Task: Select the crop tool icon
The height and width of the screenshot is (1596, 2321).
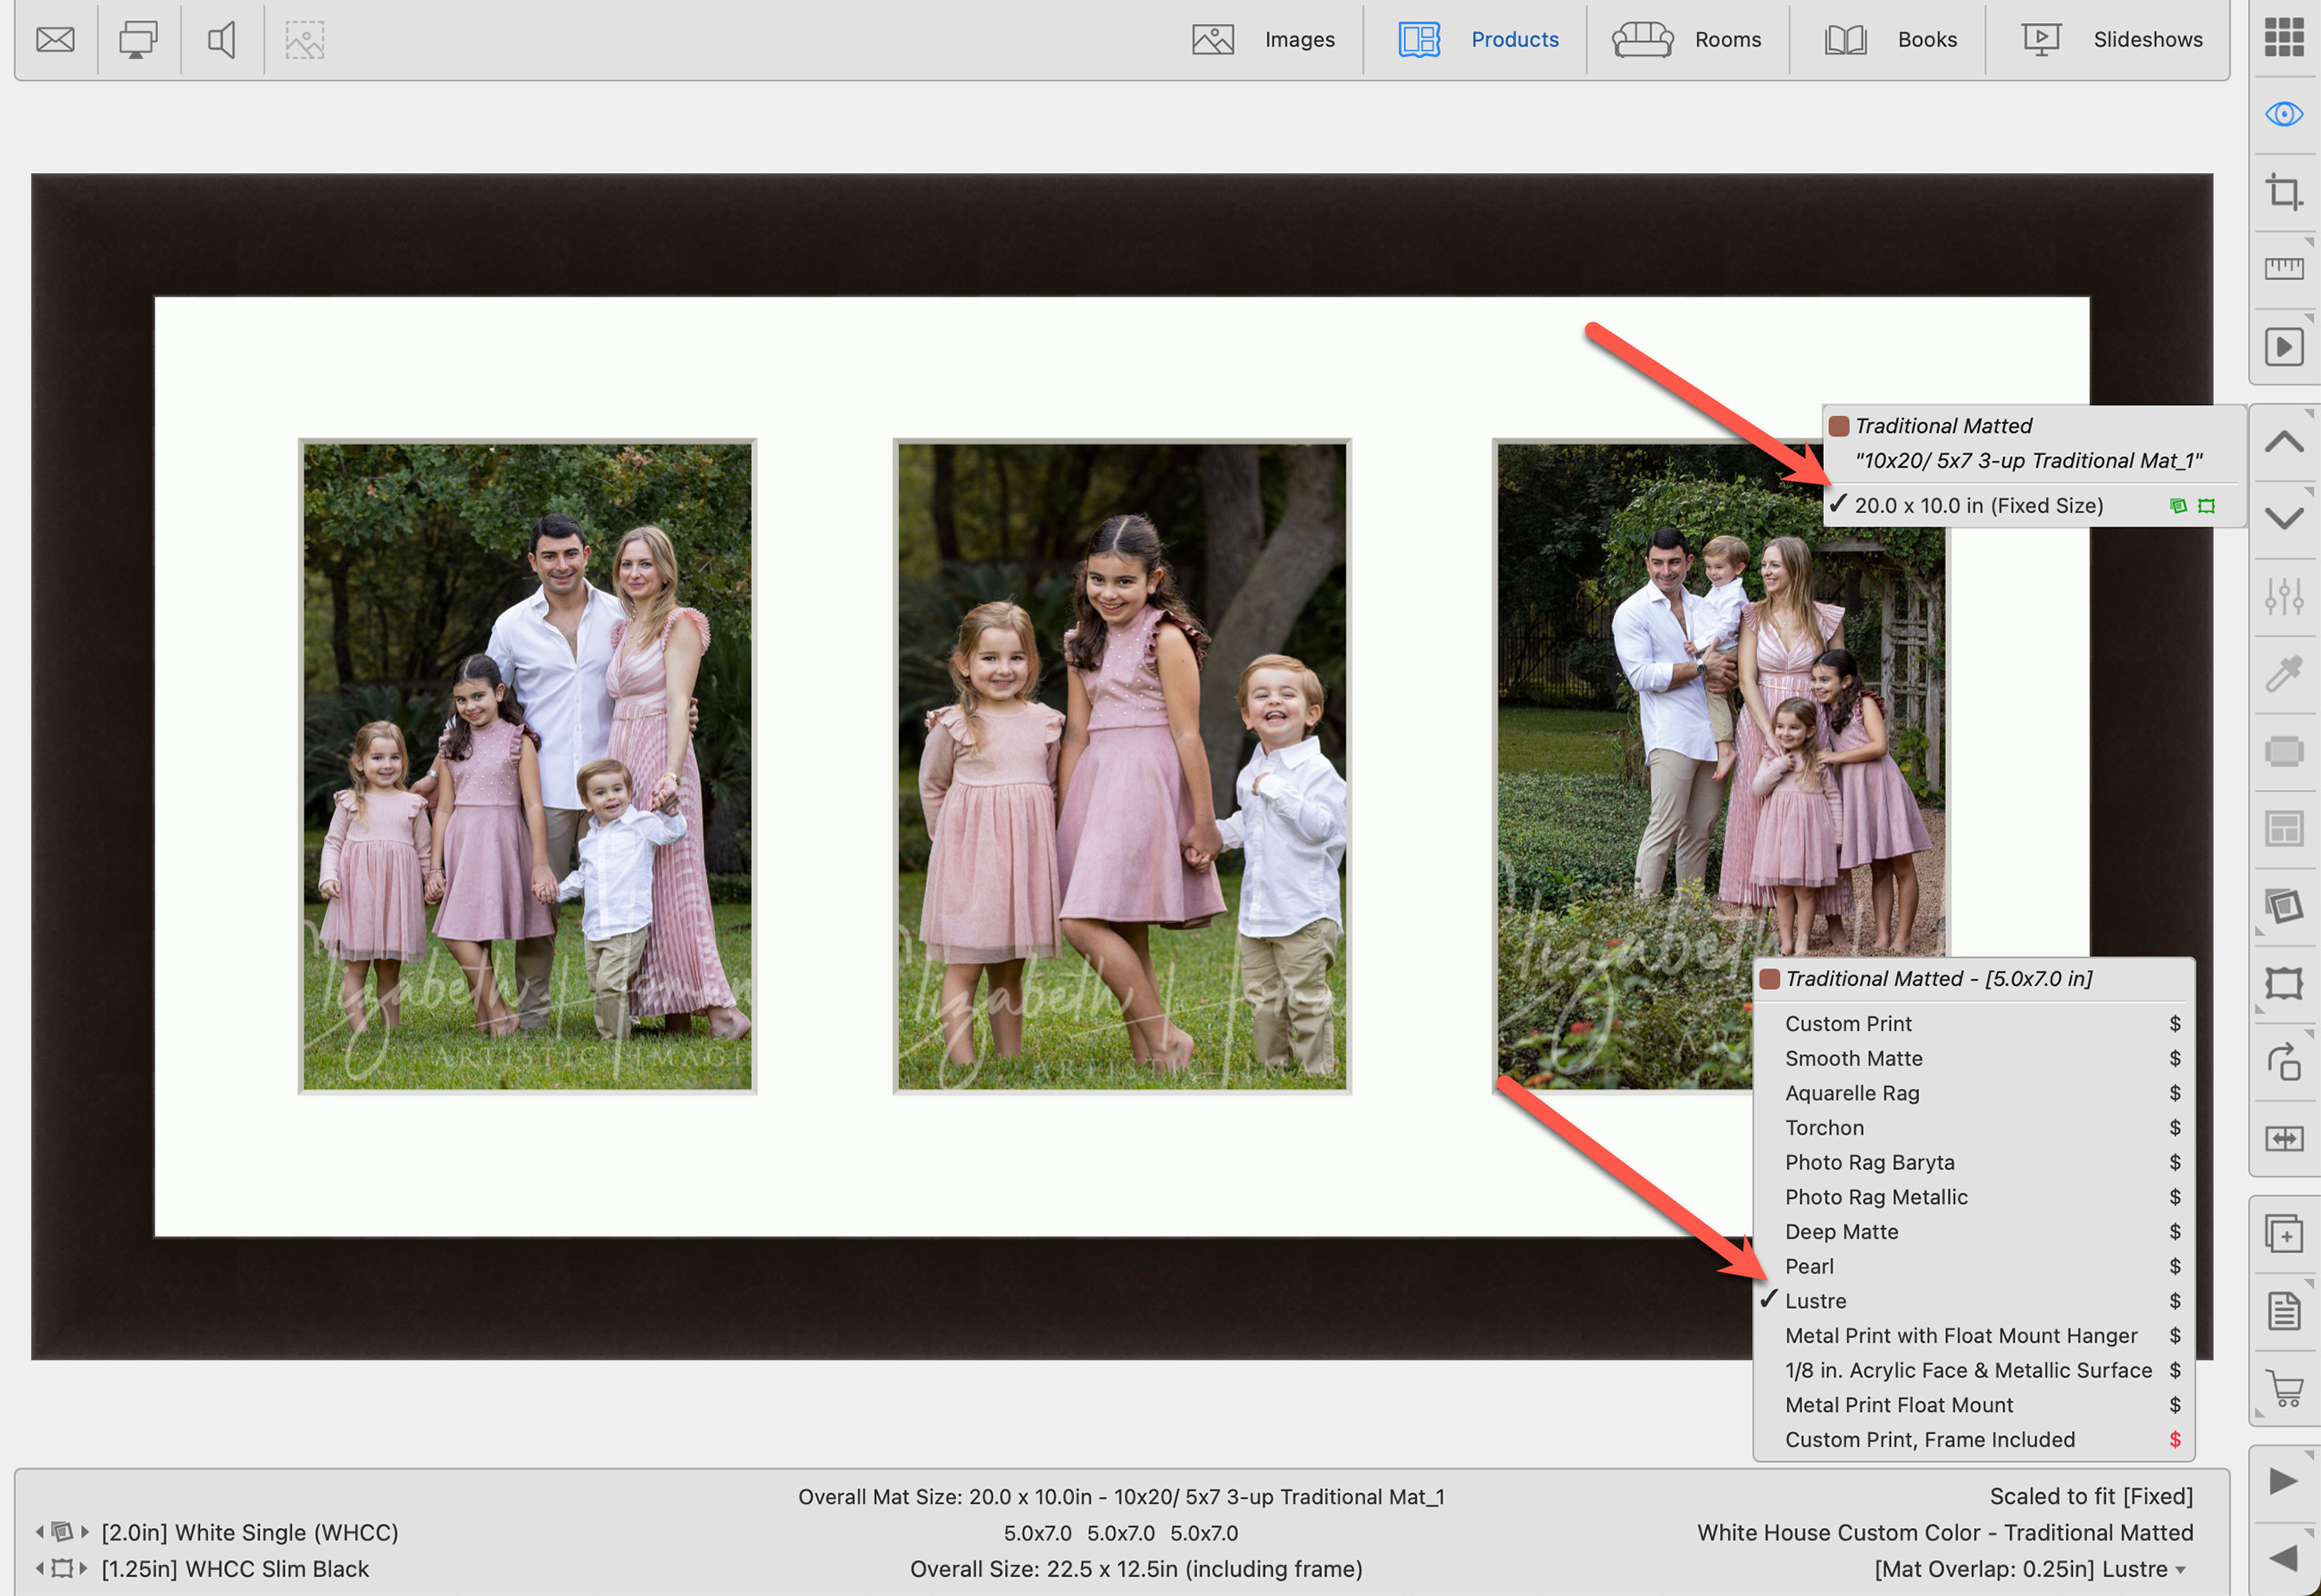Action: coord(2283,191)
